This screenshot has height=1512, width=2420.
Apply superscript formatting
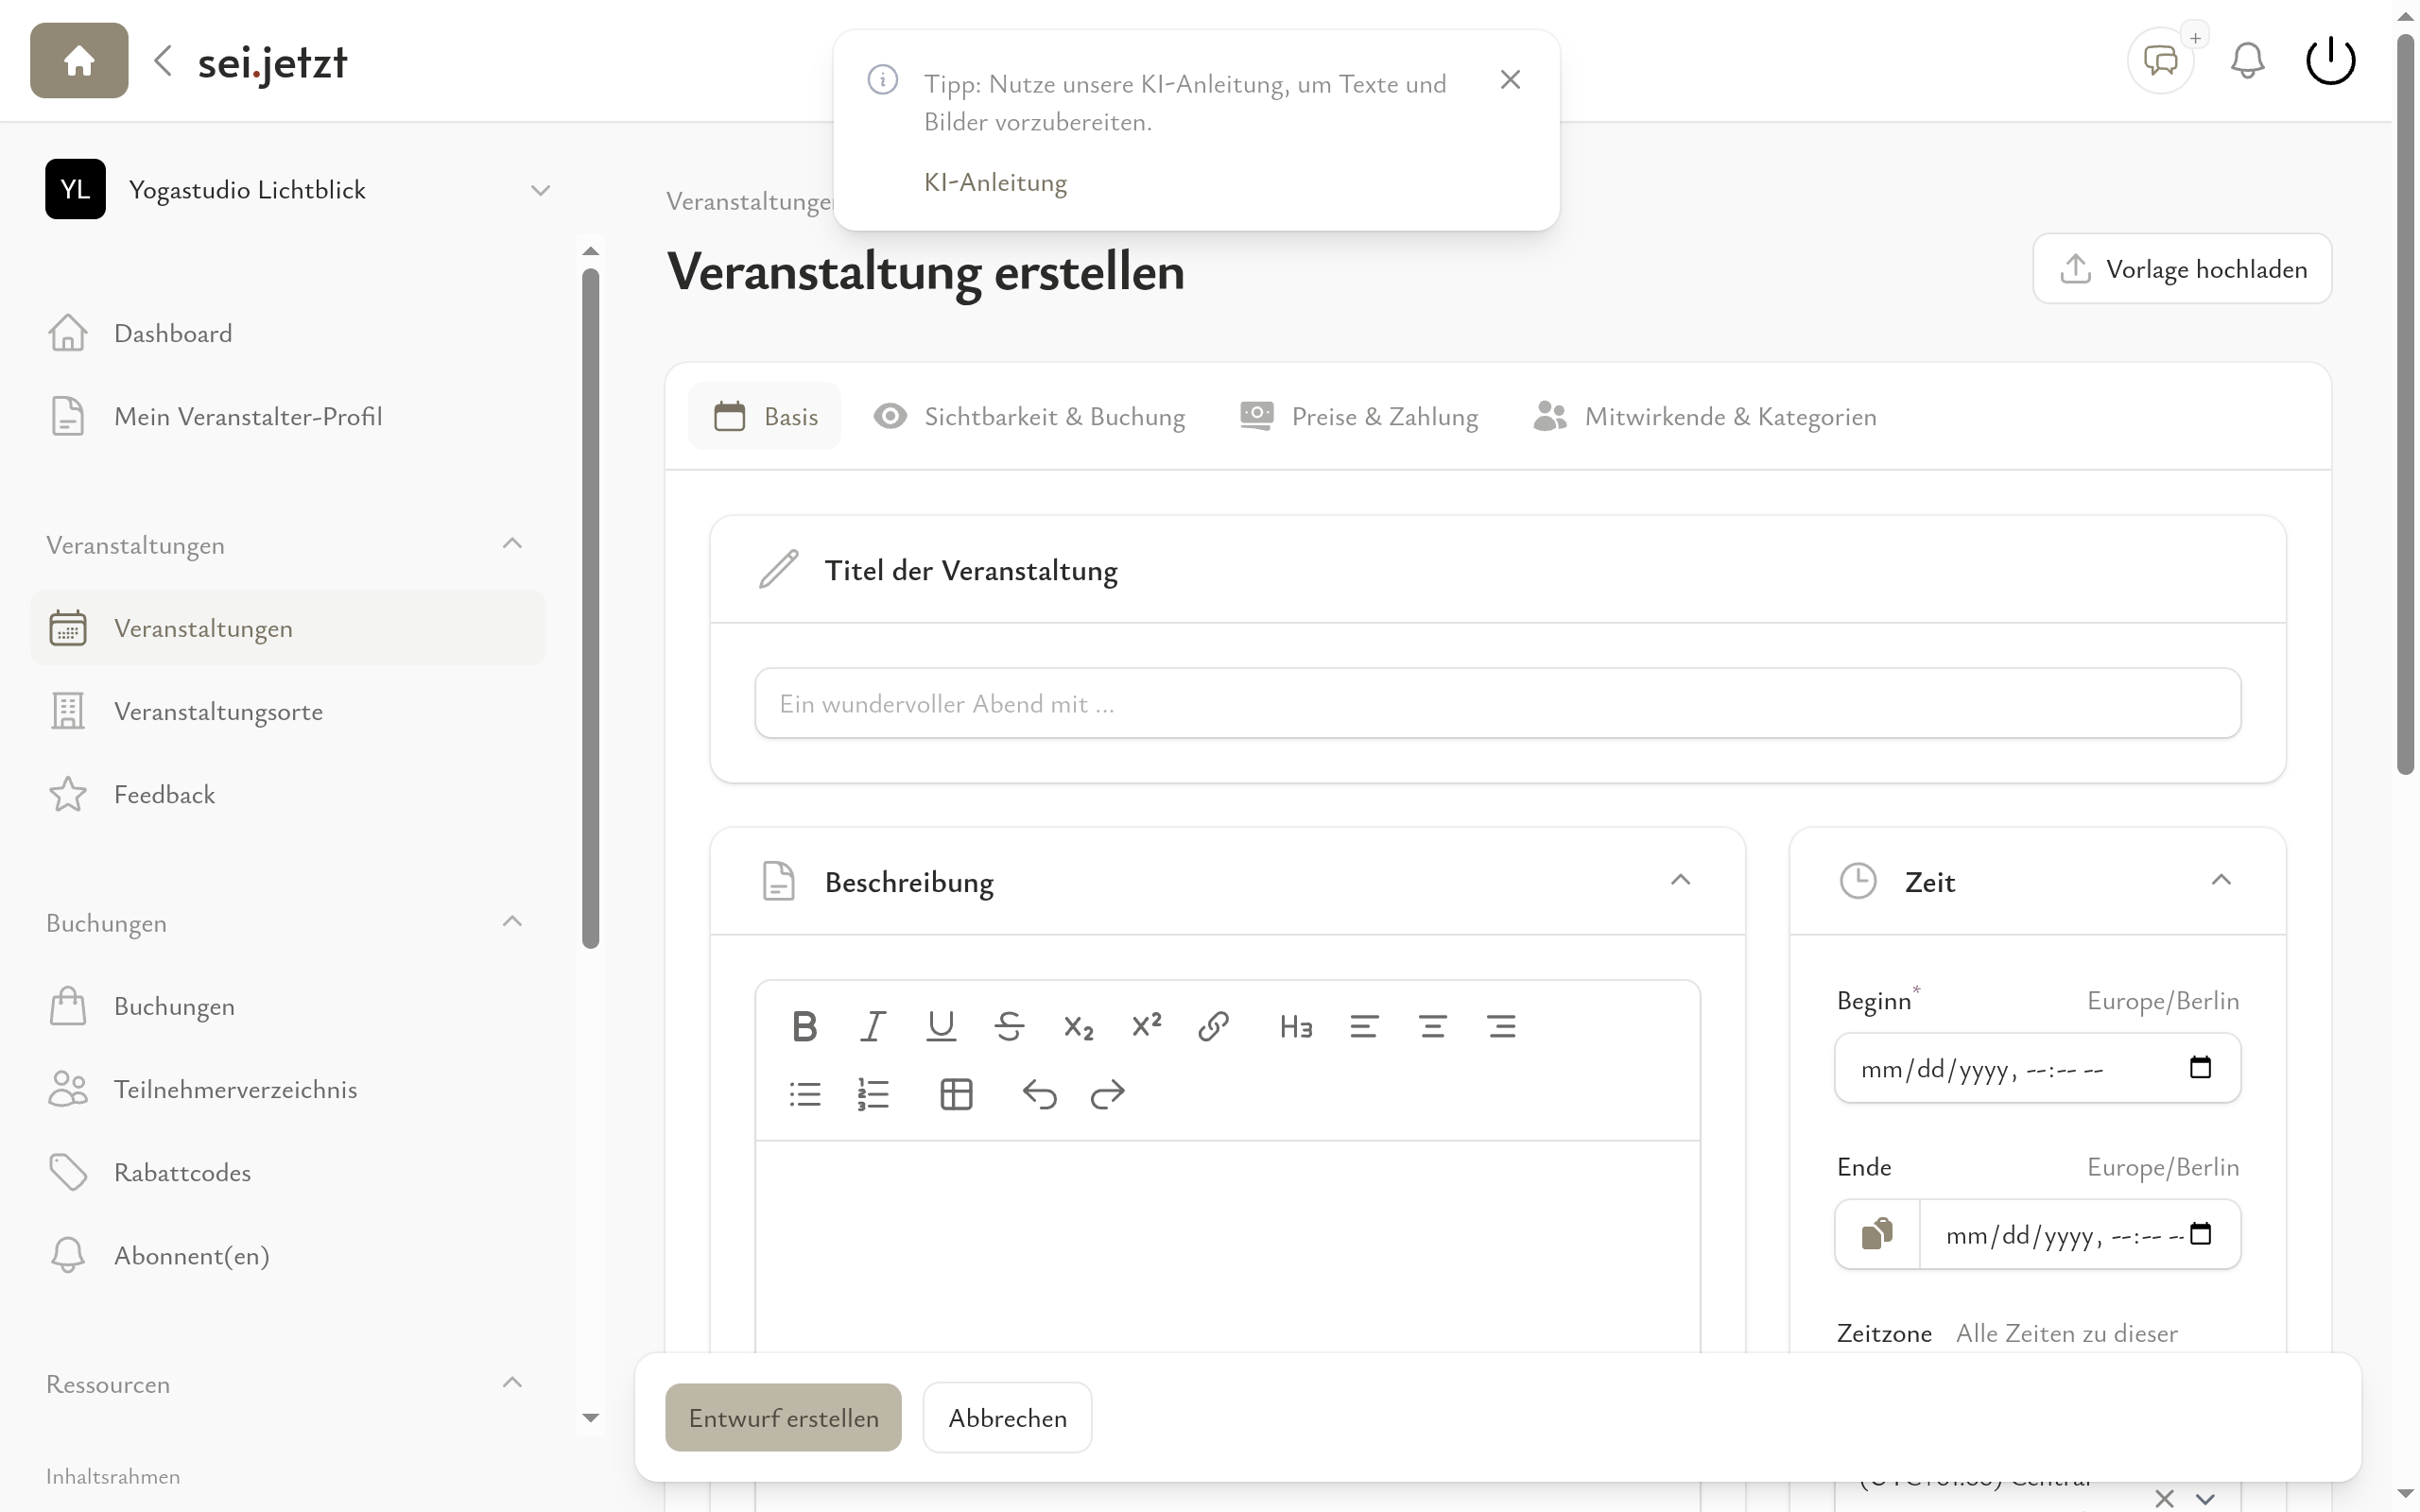point(1146,1025)
